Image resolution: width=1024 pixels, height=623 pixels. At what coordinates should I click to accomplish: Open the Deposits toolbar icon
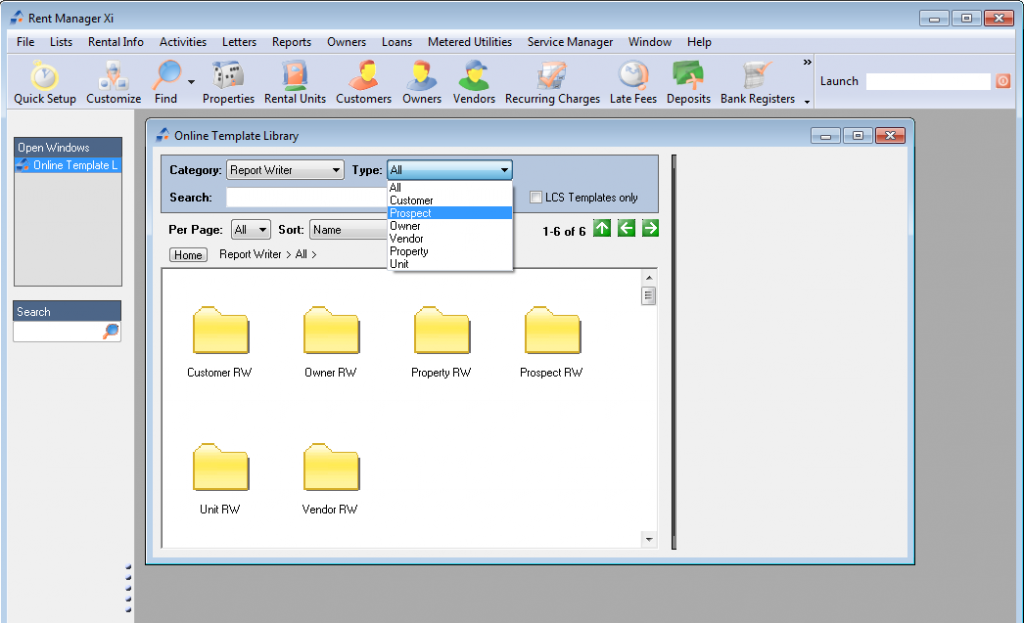(688, 82)
